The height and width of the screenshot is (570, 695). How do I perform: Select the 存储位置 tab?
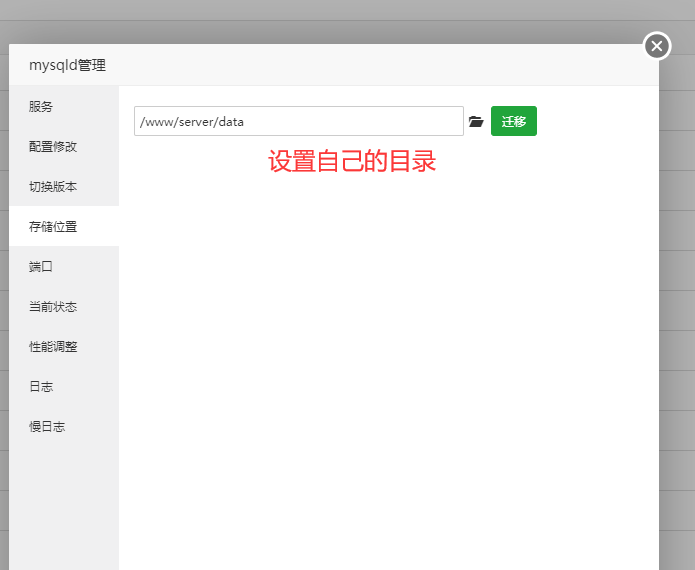tap(64, 226)
